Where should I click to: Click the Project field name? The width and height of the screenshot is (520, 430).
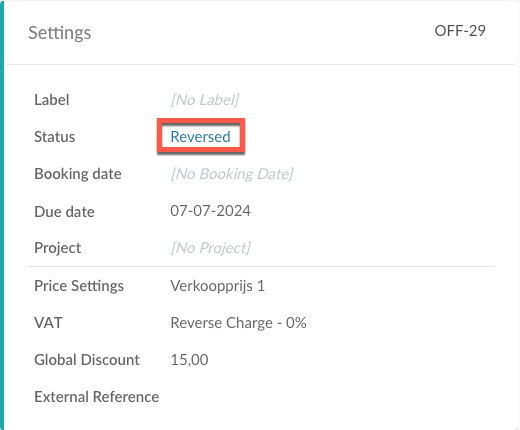(58, 248)
